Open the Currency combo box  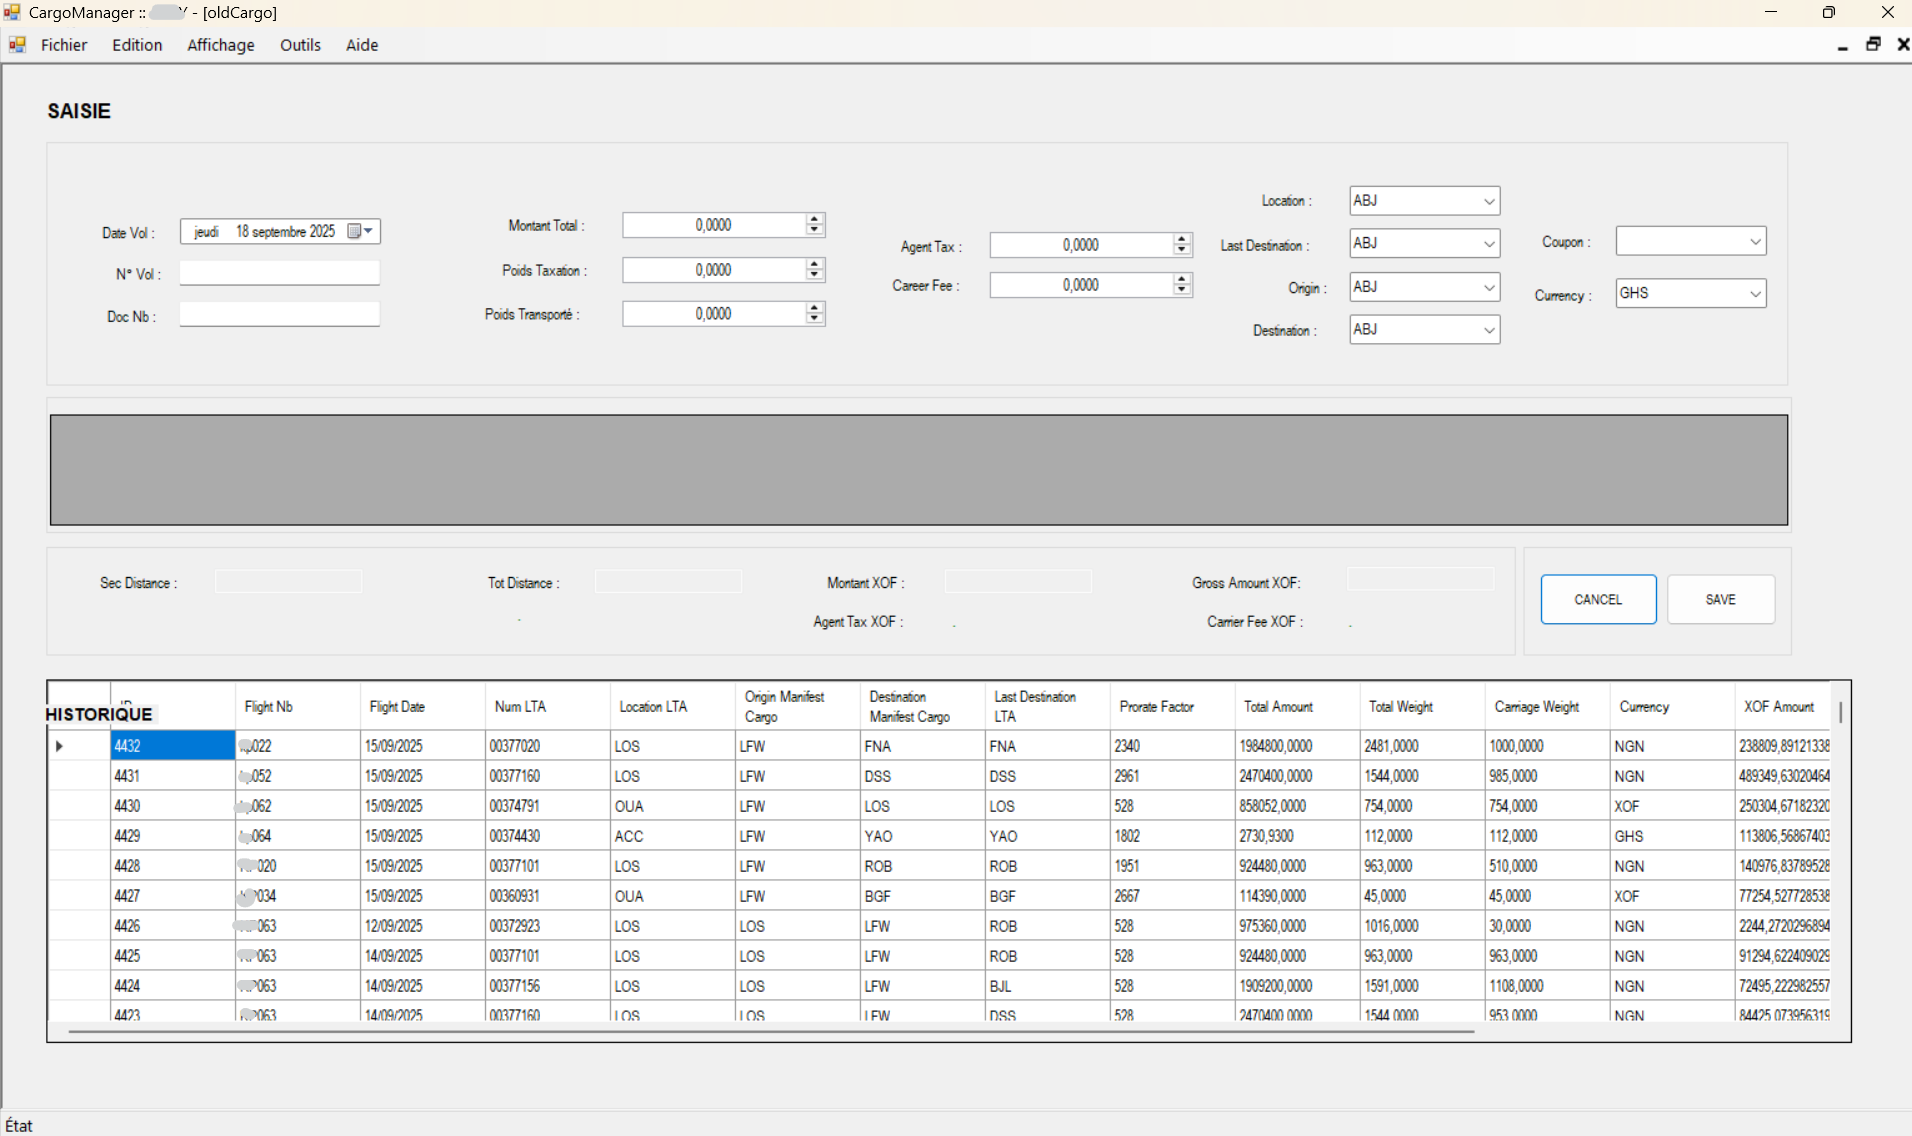pos(1754,294)
